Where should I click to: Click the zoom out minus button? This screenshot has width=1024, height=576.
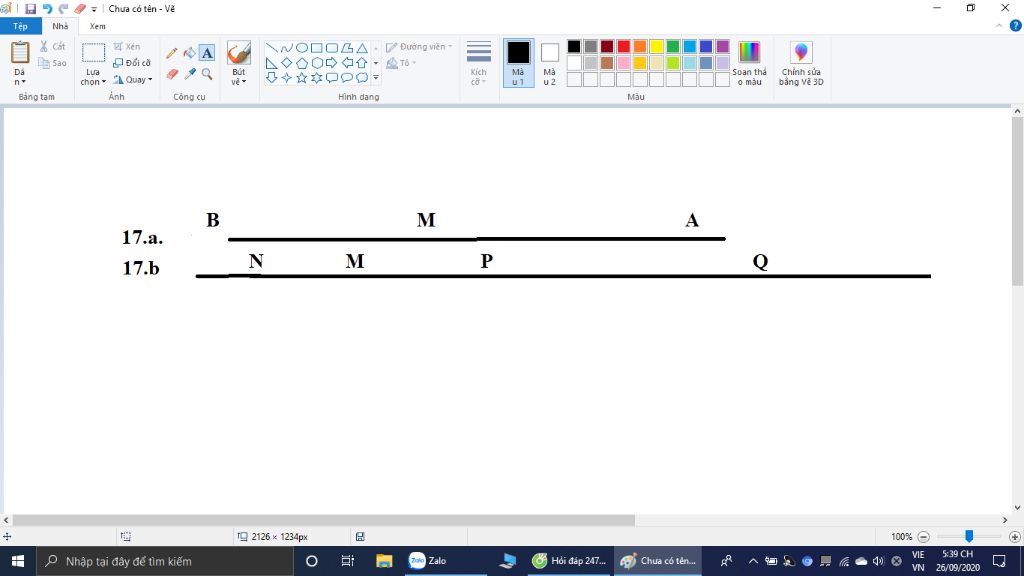click(x=923, y=537)
